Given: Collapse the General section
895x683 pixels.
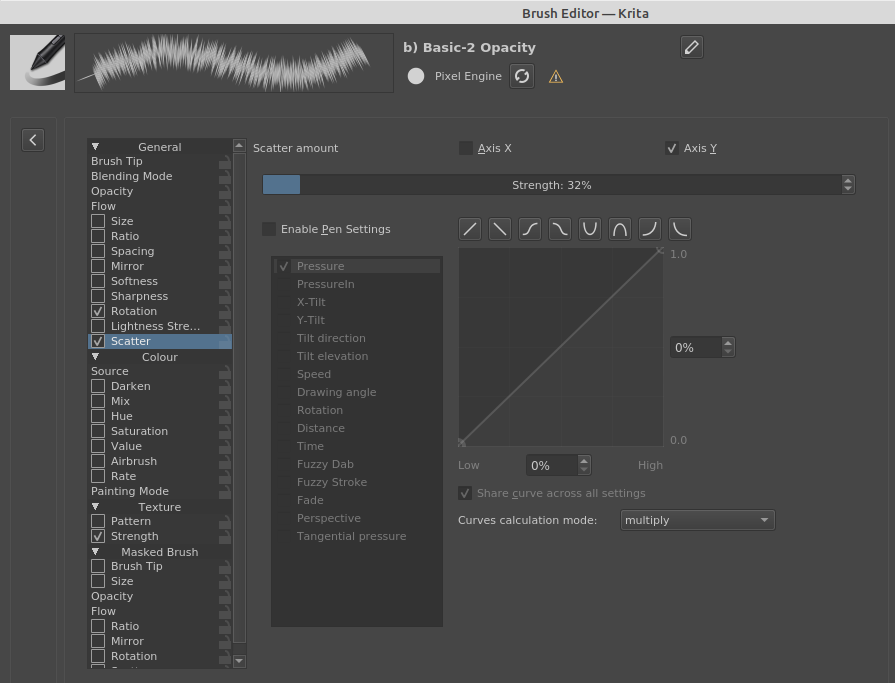Looking at the screenshot, I should click(x=96, y=147).
